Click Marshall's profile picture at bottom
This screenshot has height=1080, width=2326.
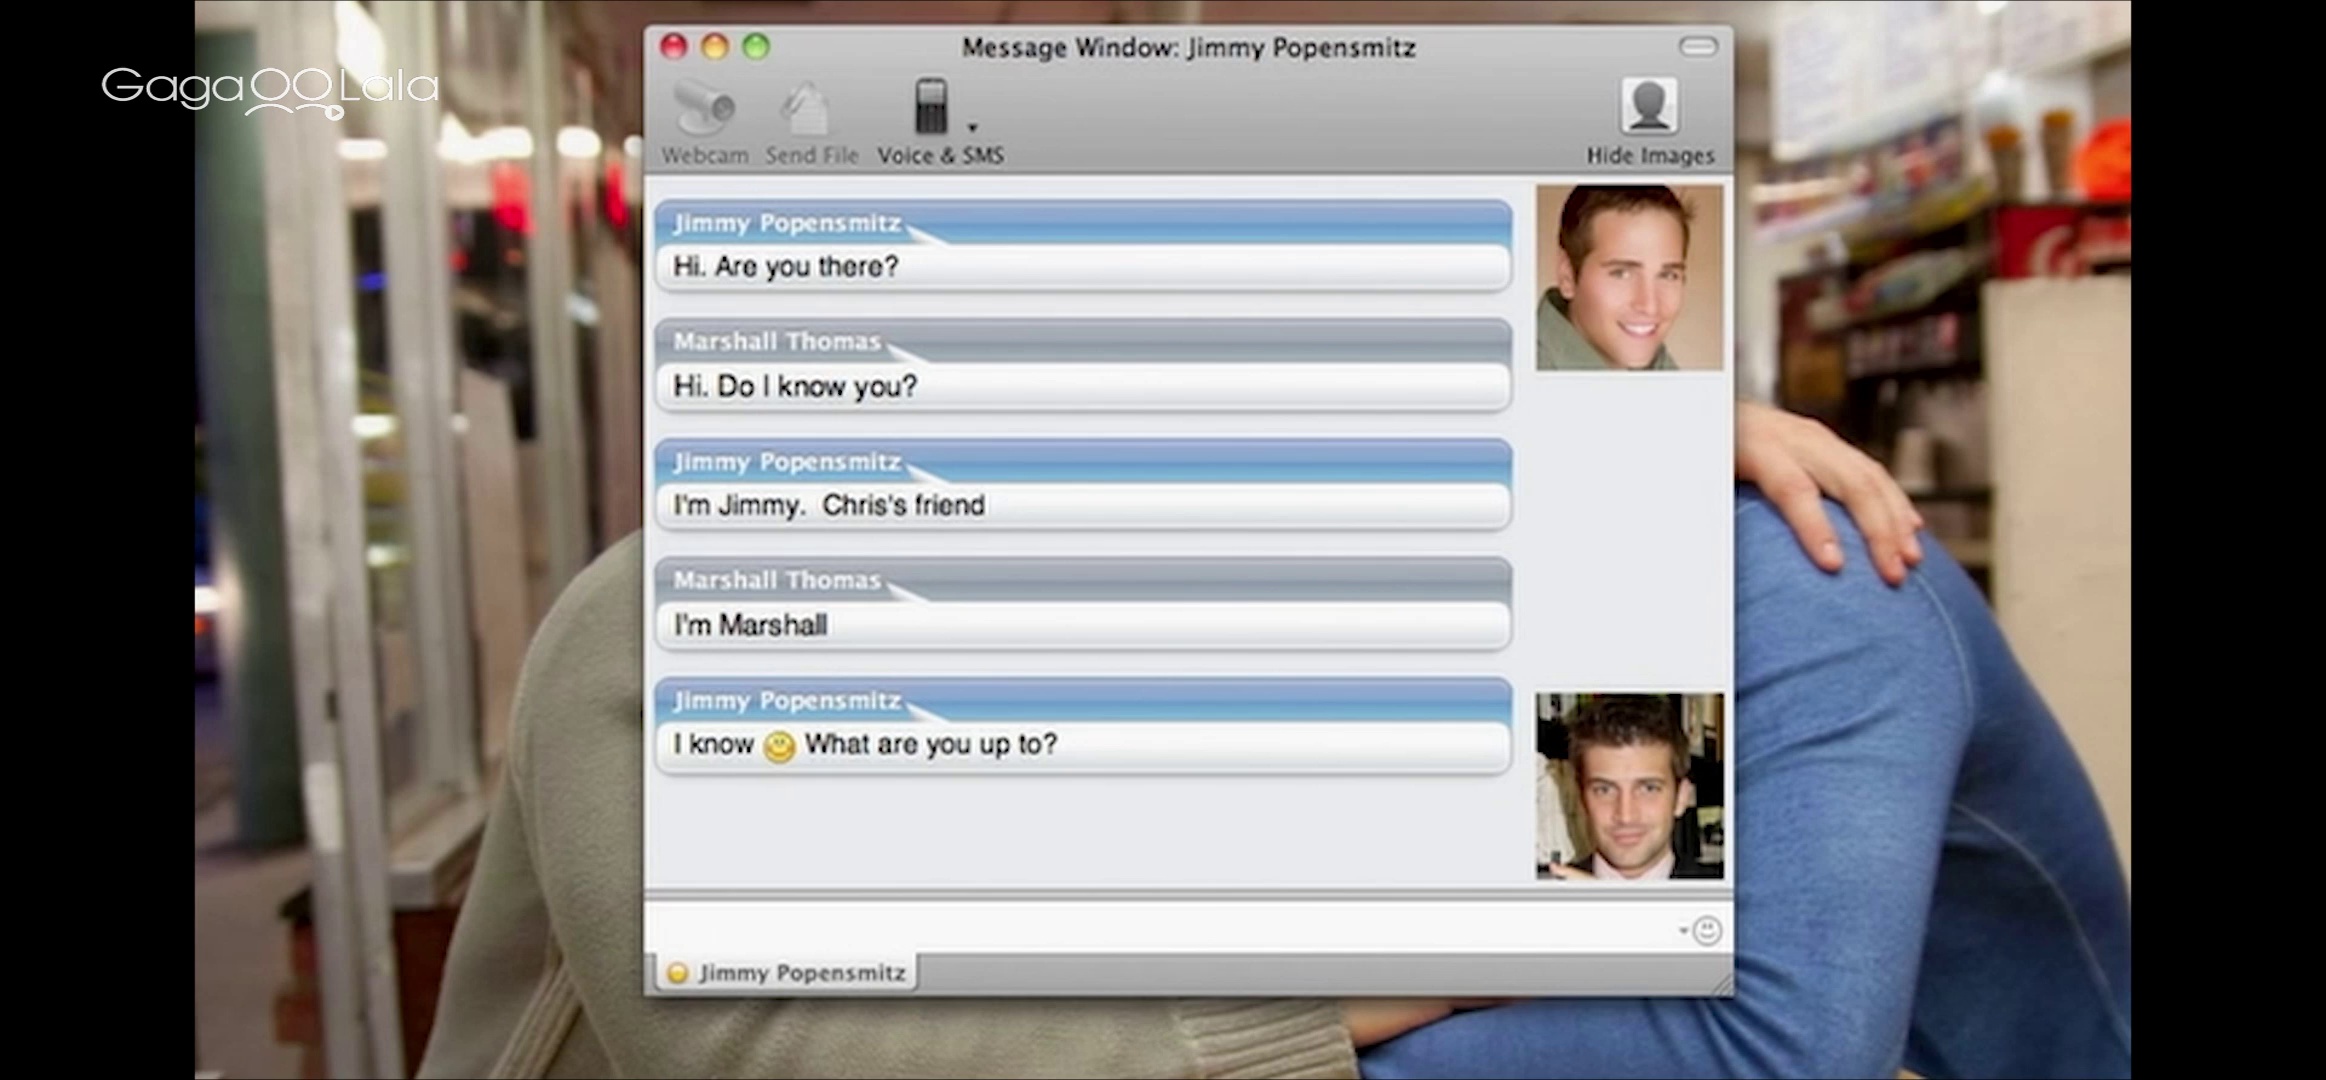coord(1629,786)
